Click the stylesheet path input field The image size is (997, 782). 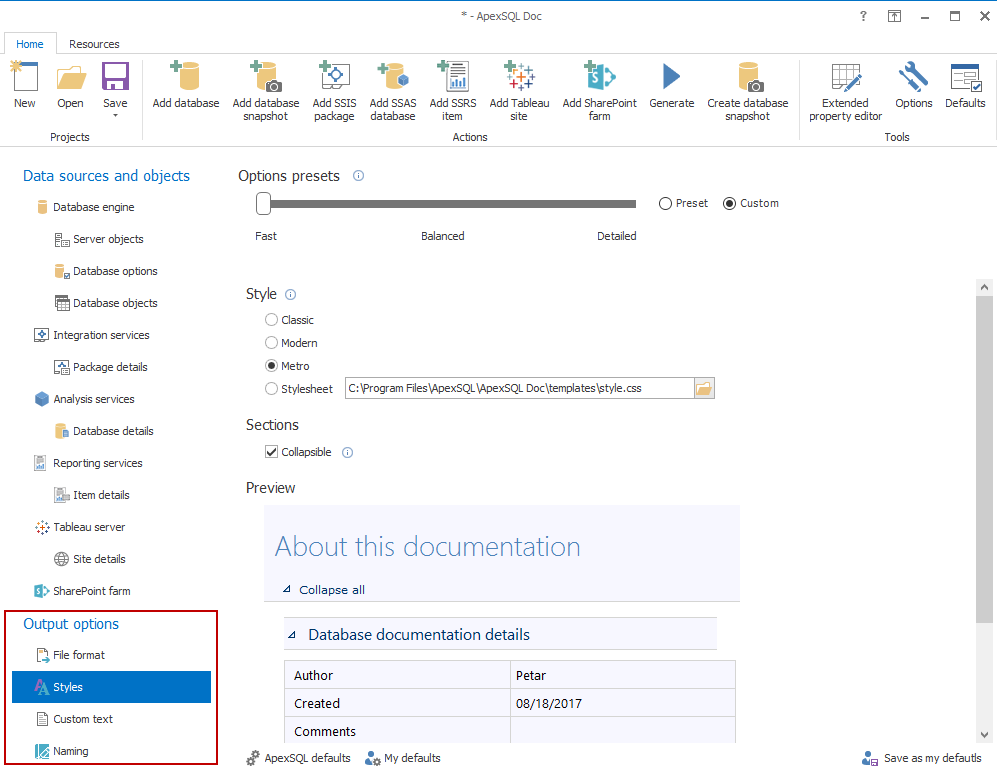coord(519,388)
